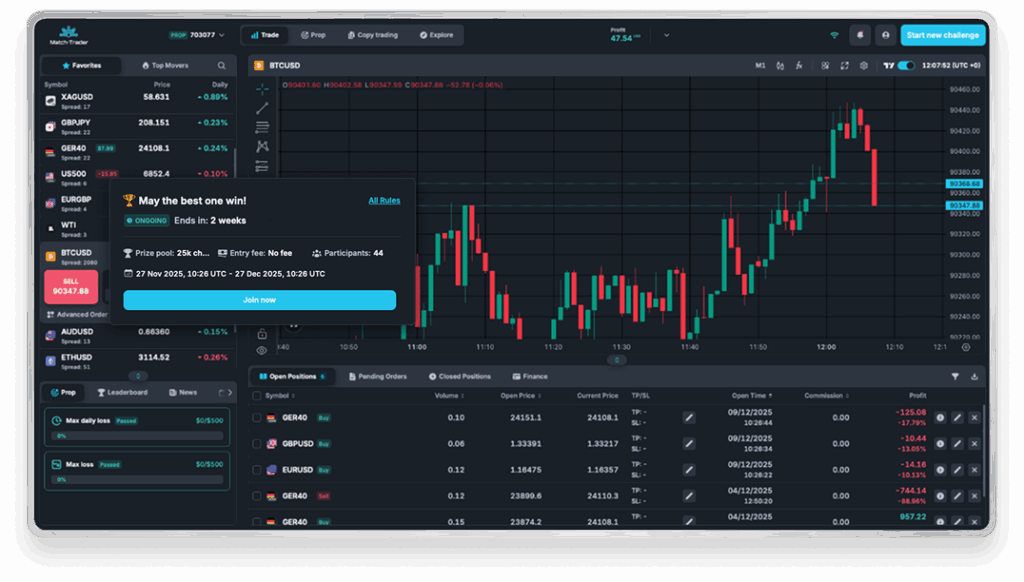Search symbols with magnifier icon
The width and height of the screenshot is (1024, 582).
[221, 65]
